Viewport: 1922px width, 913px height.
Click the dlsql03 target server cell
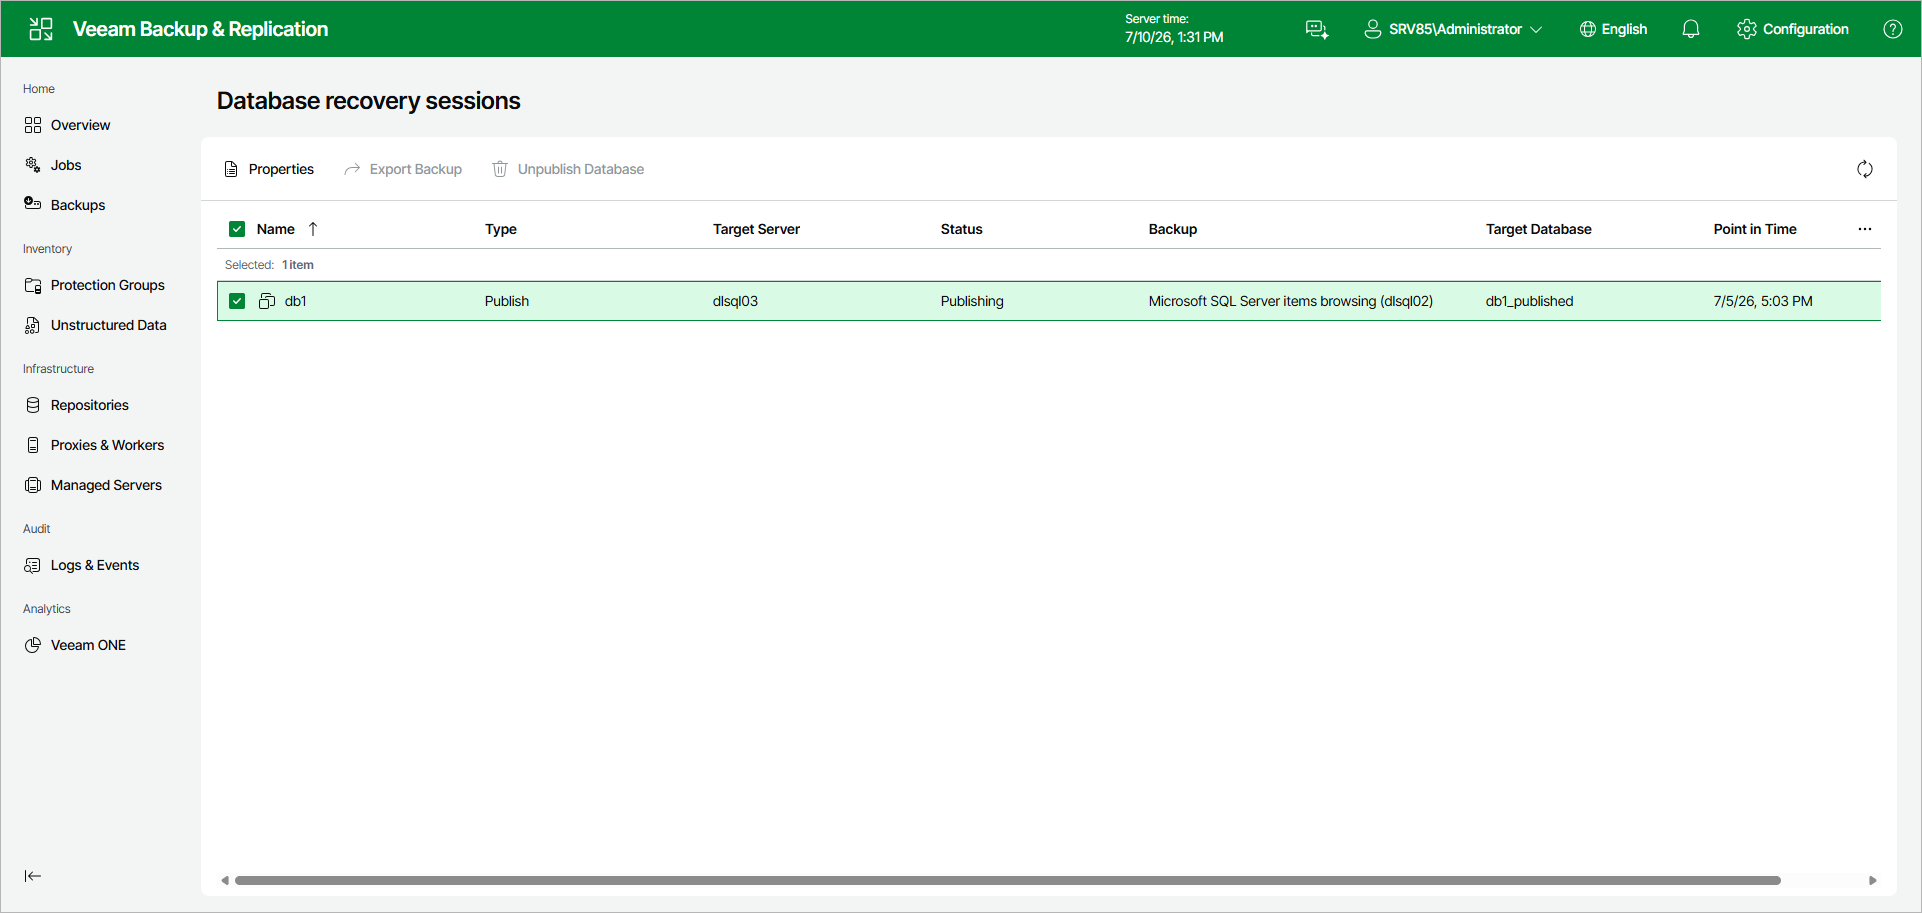[x=735, y=301]
